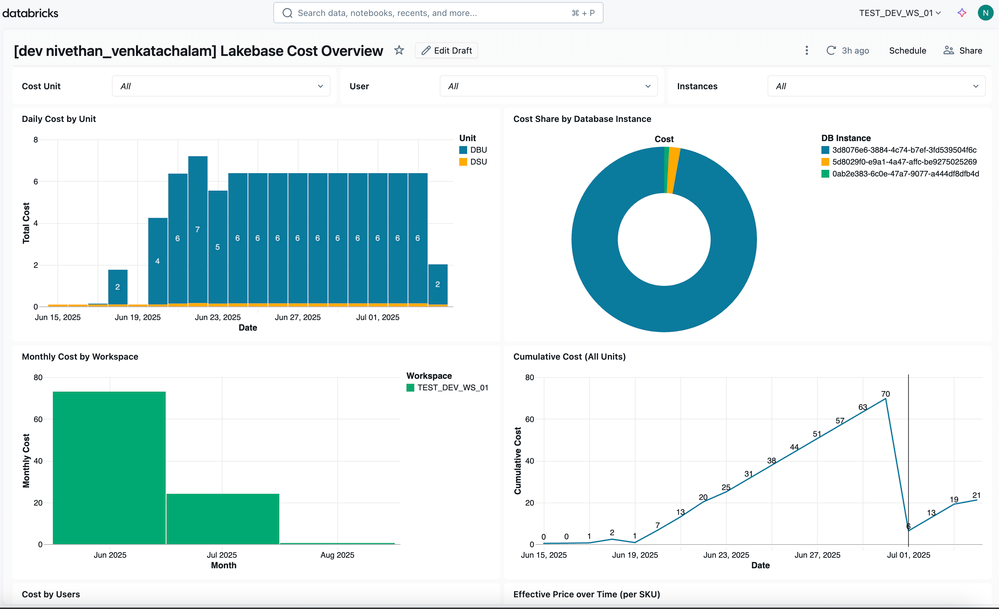Viewport: 999px width, 609px height.
Task: Open the user avatar N menu
Action: 984,13
